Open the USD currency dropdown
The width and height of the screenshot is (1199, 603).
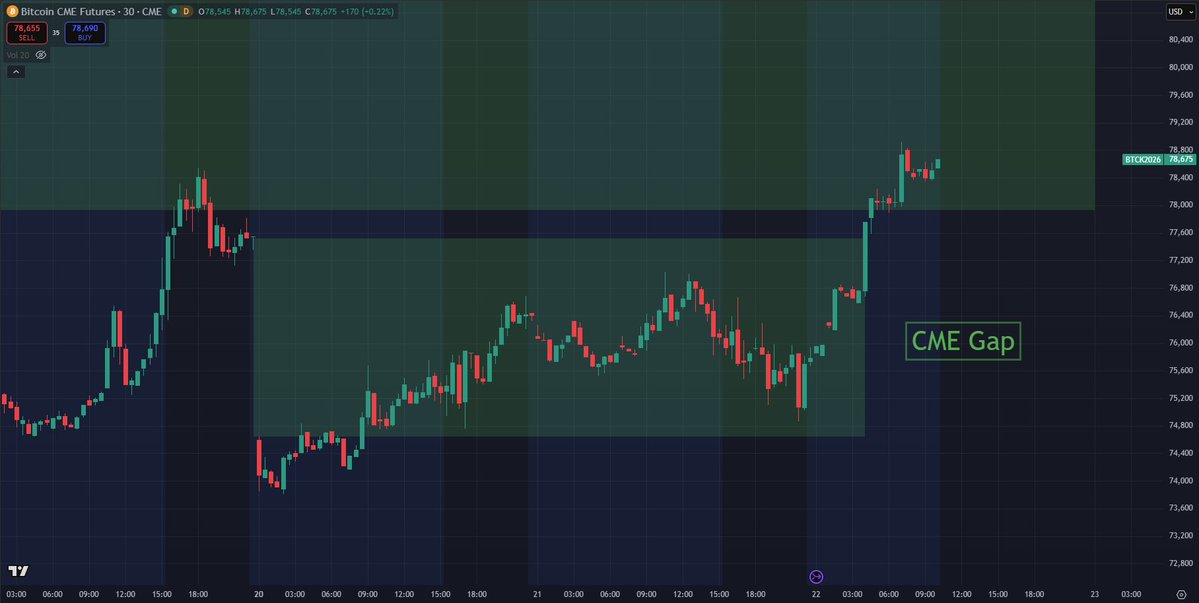click(1181, 11)
